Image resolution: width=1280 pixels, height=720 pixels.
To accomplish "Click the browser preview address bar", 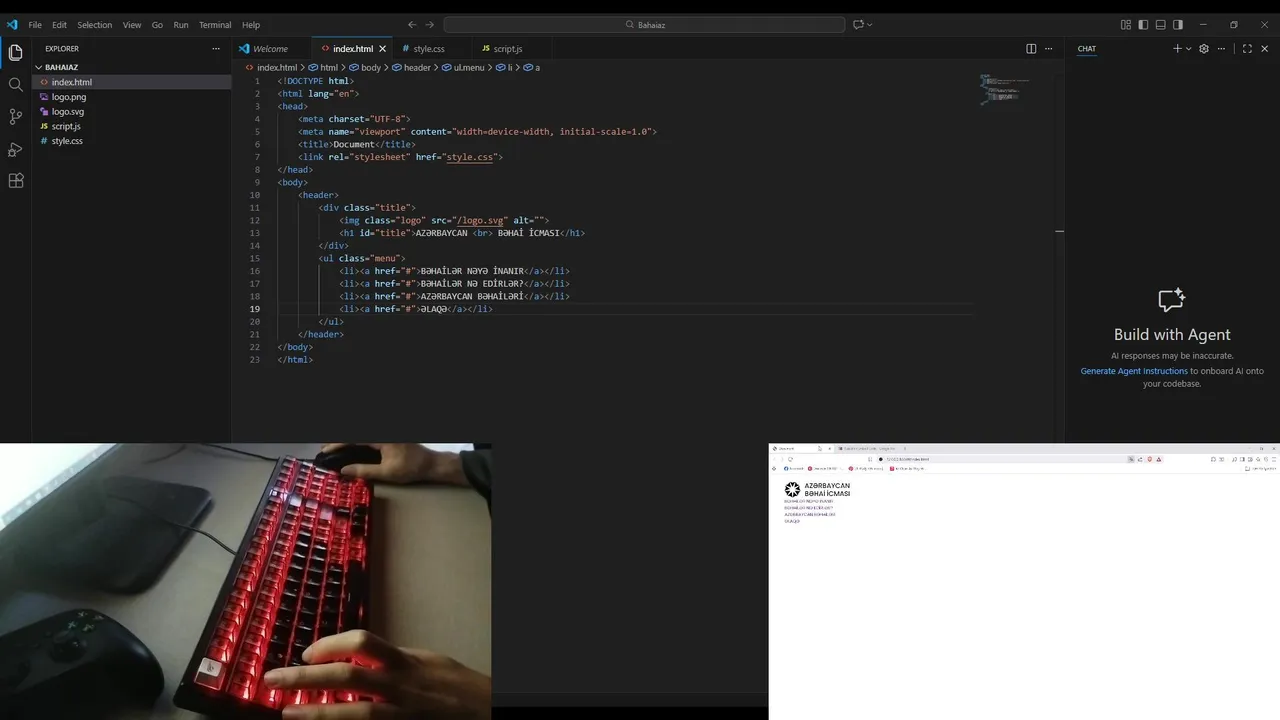I will (1003, 459).
